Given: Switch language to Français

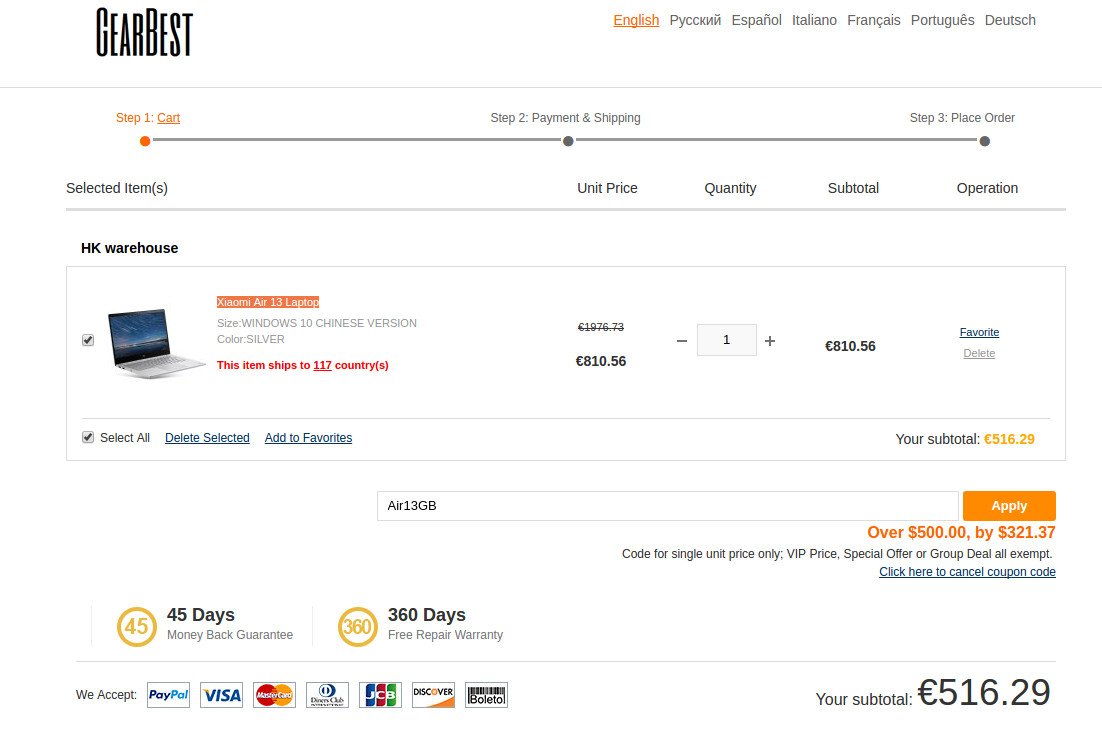Looking at the screenshot, I should point(874,20).
